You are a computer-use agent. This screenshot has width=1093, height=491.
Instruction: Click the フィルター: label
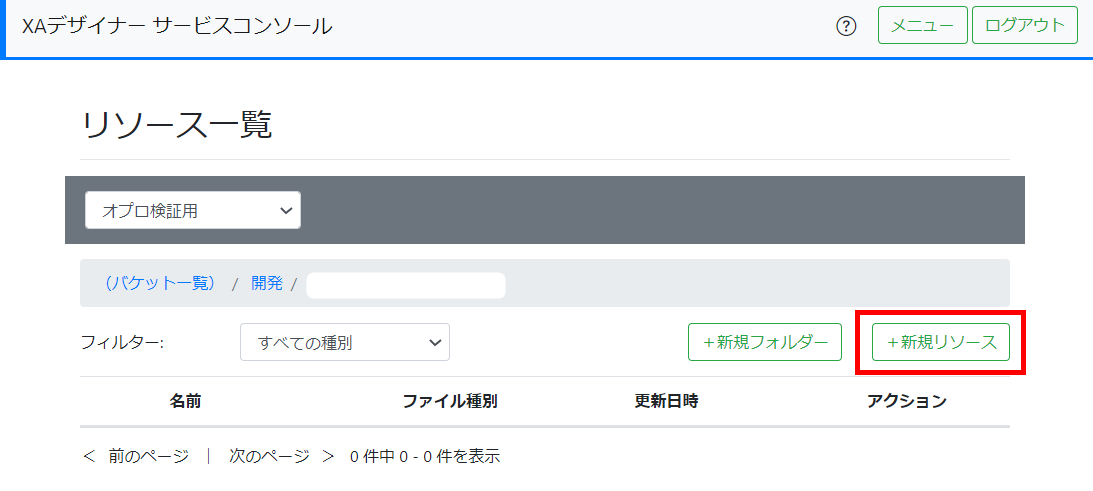pyautogui.click(x=121, y=342)
